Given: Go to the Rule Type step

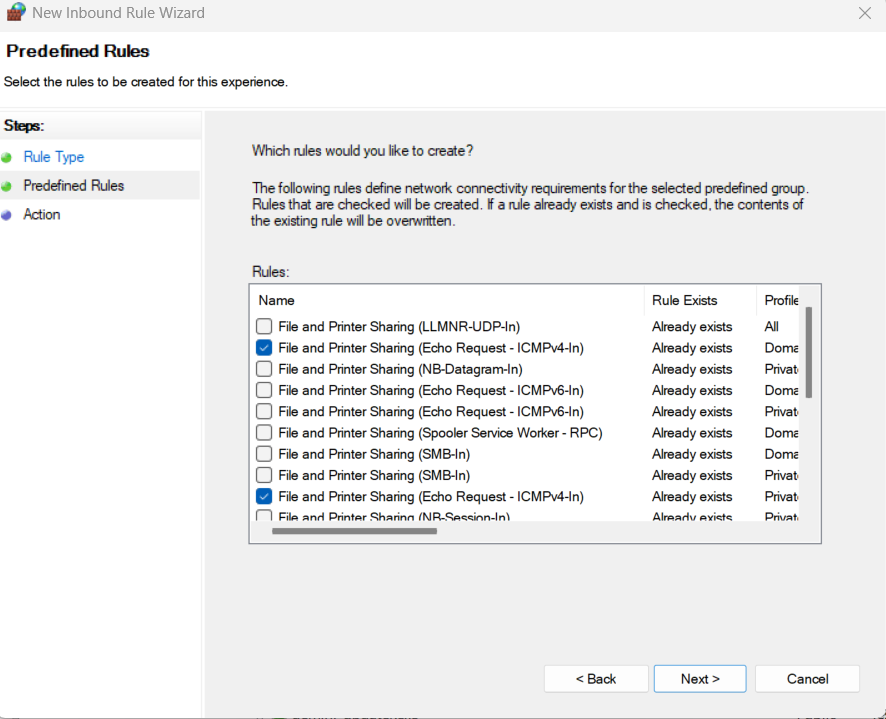Looking at the screenshot, I should point(54,157).
